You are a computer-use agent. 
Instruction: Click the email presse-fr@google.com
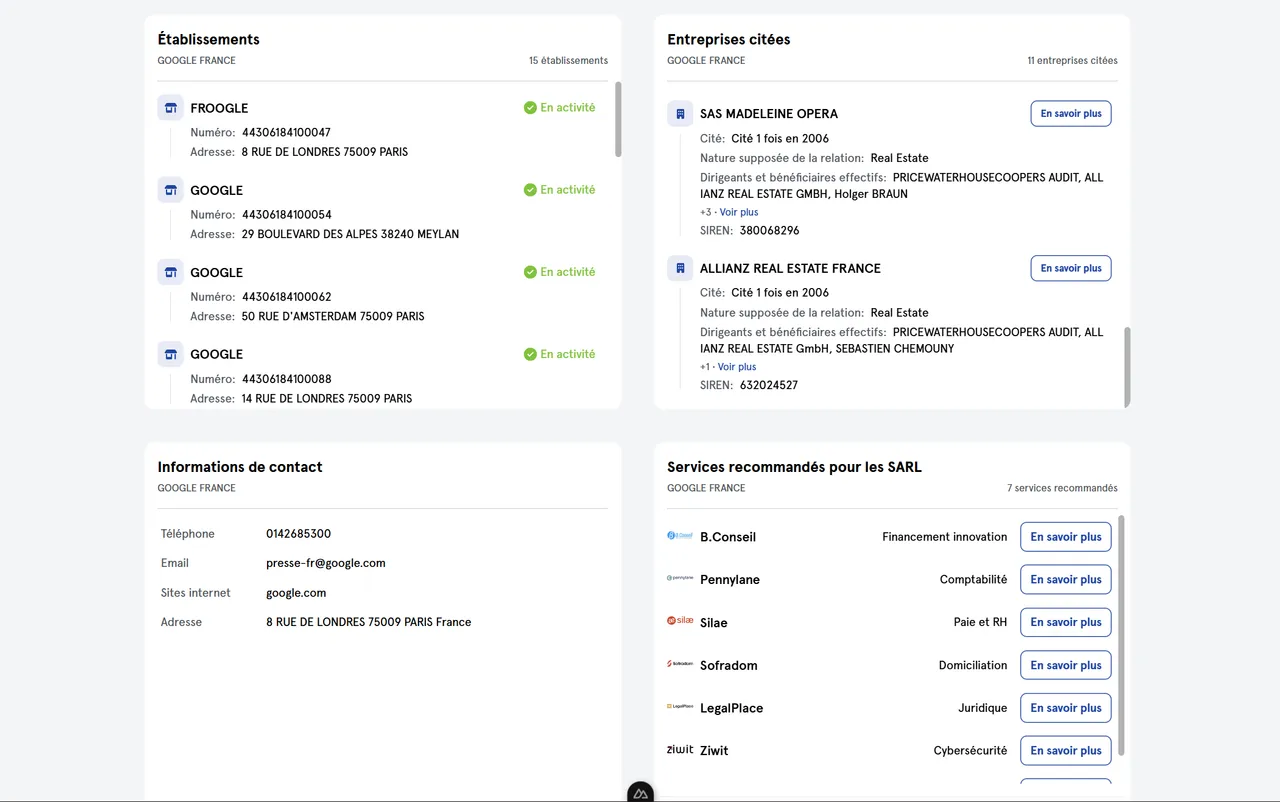[x=326, y=563]
